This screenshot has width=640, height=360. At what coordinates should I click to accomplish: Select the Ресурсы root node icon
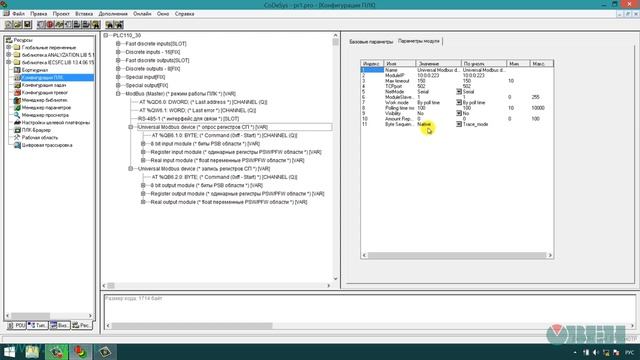[x=9, y=40]
